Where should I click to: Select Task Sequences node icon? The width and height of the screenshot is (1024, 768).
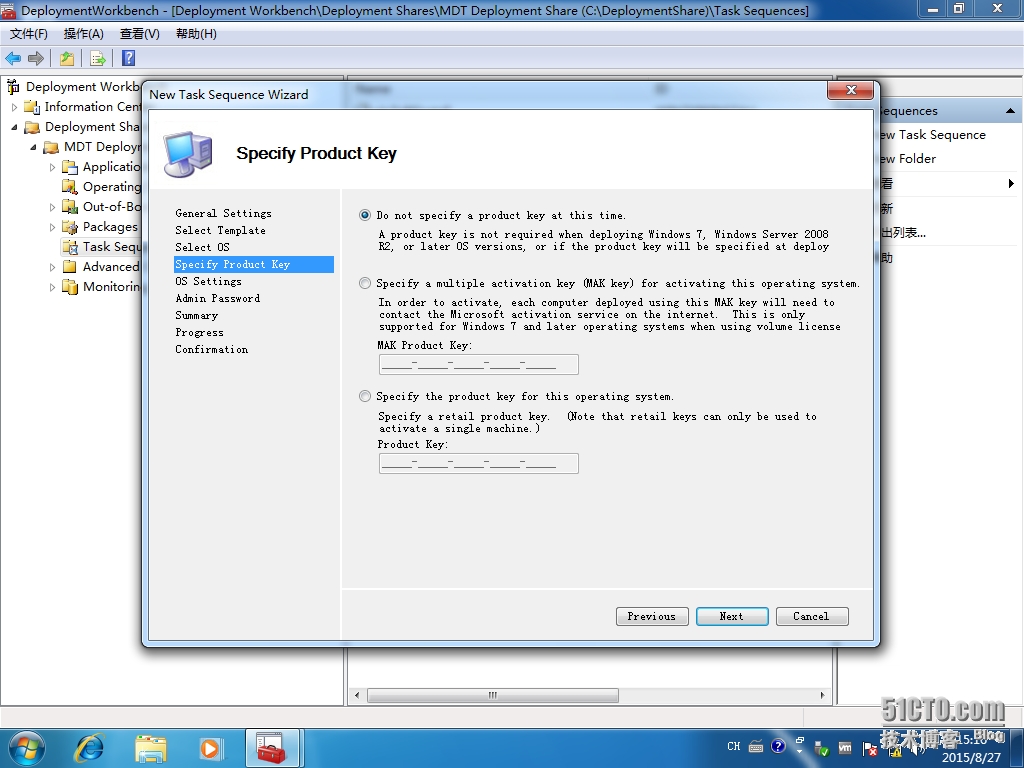click(x=70, y=247)
